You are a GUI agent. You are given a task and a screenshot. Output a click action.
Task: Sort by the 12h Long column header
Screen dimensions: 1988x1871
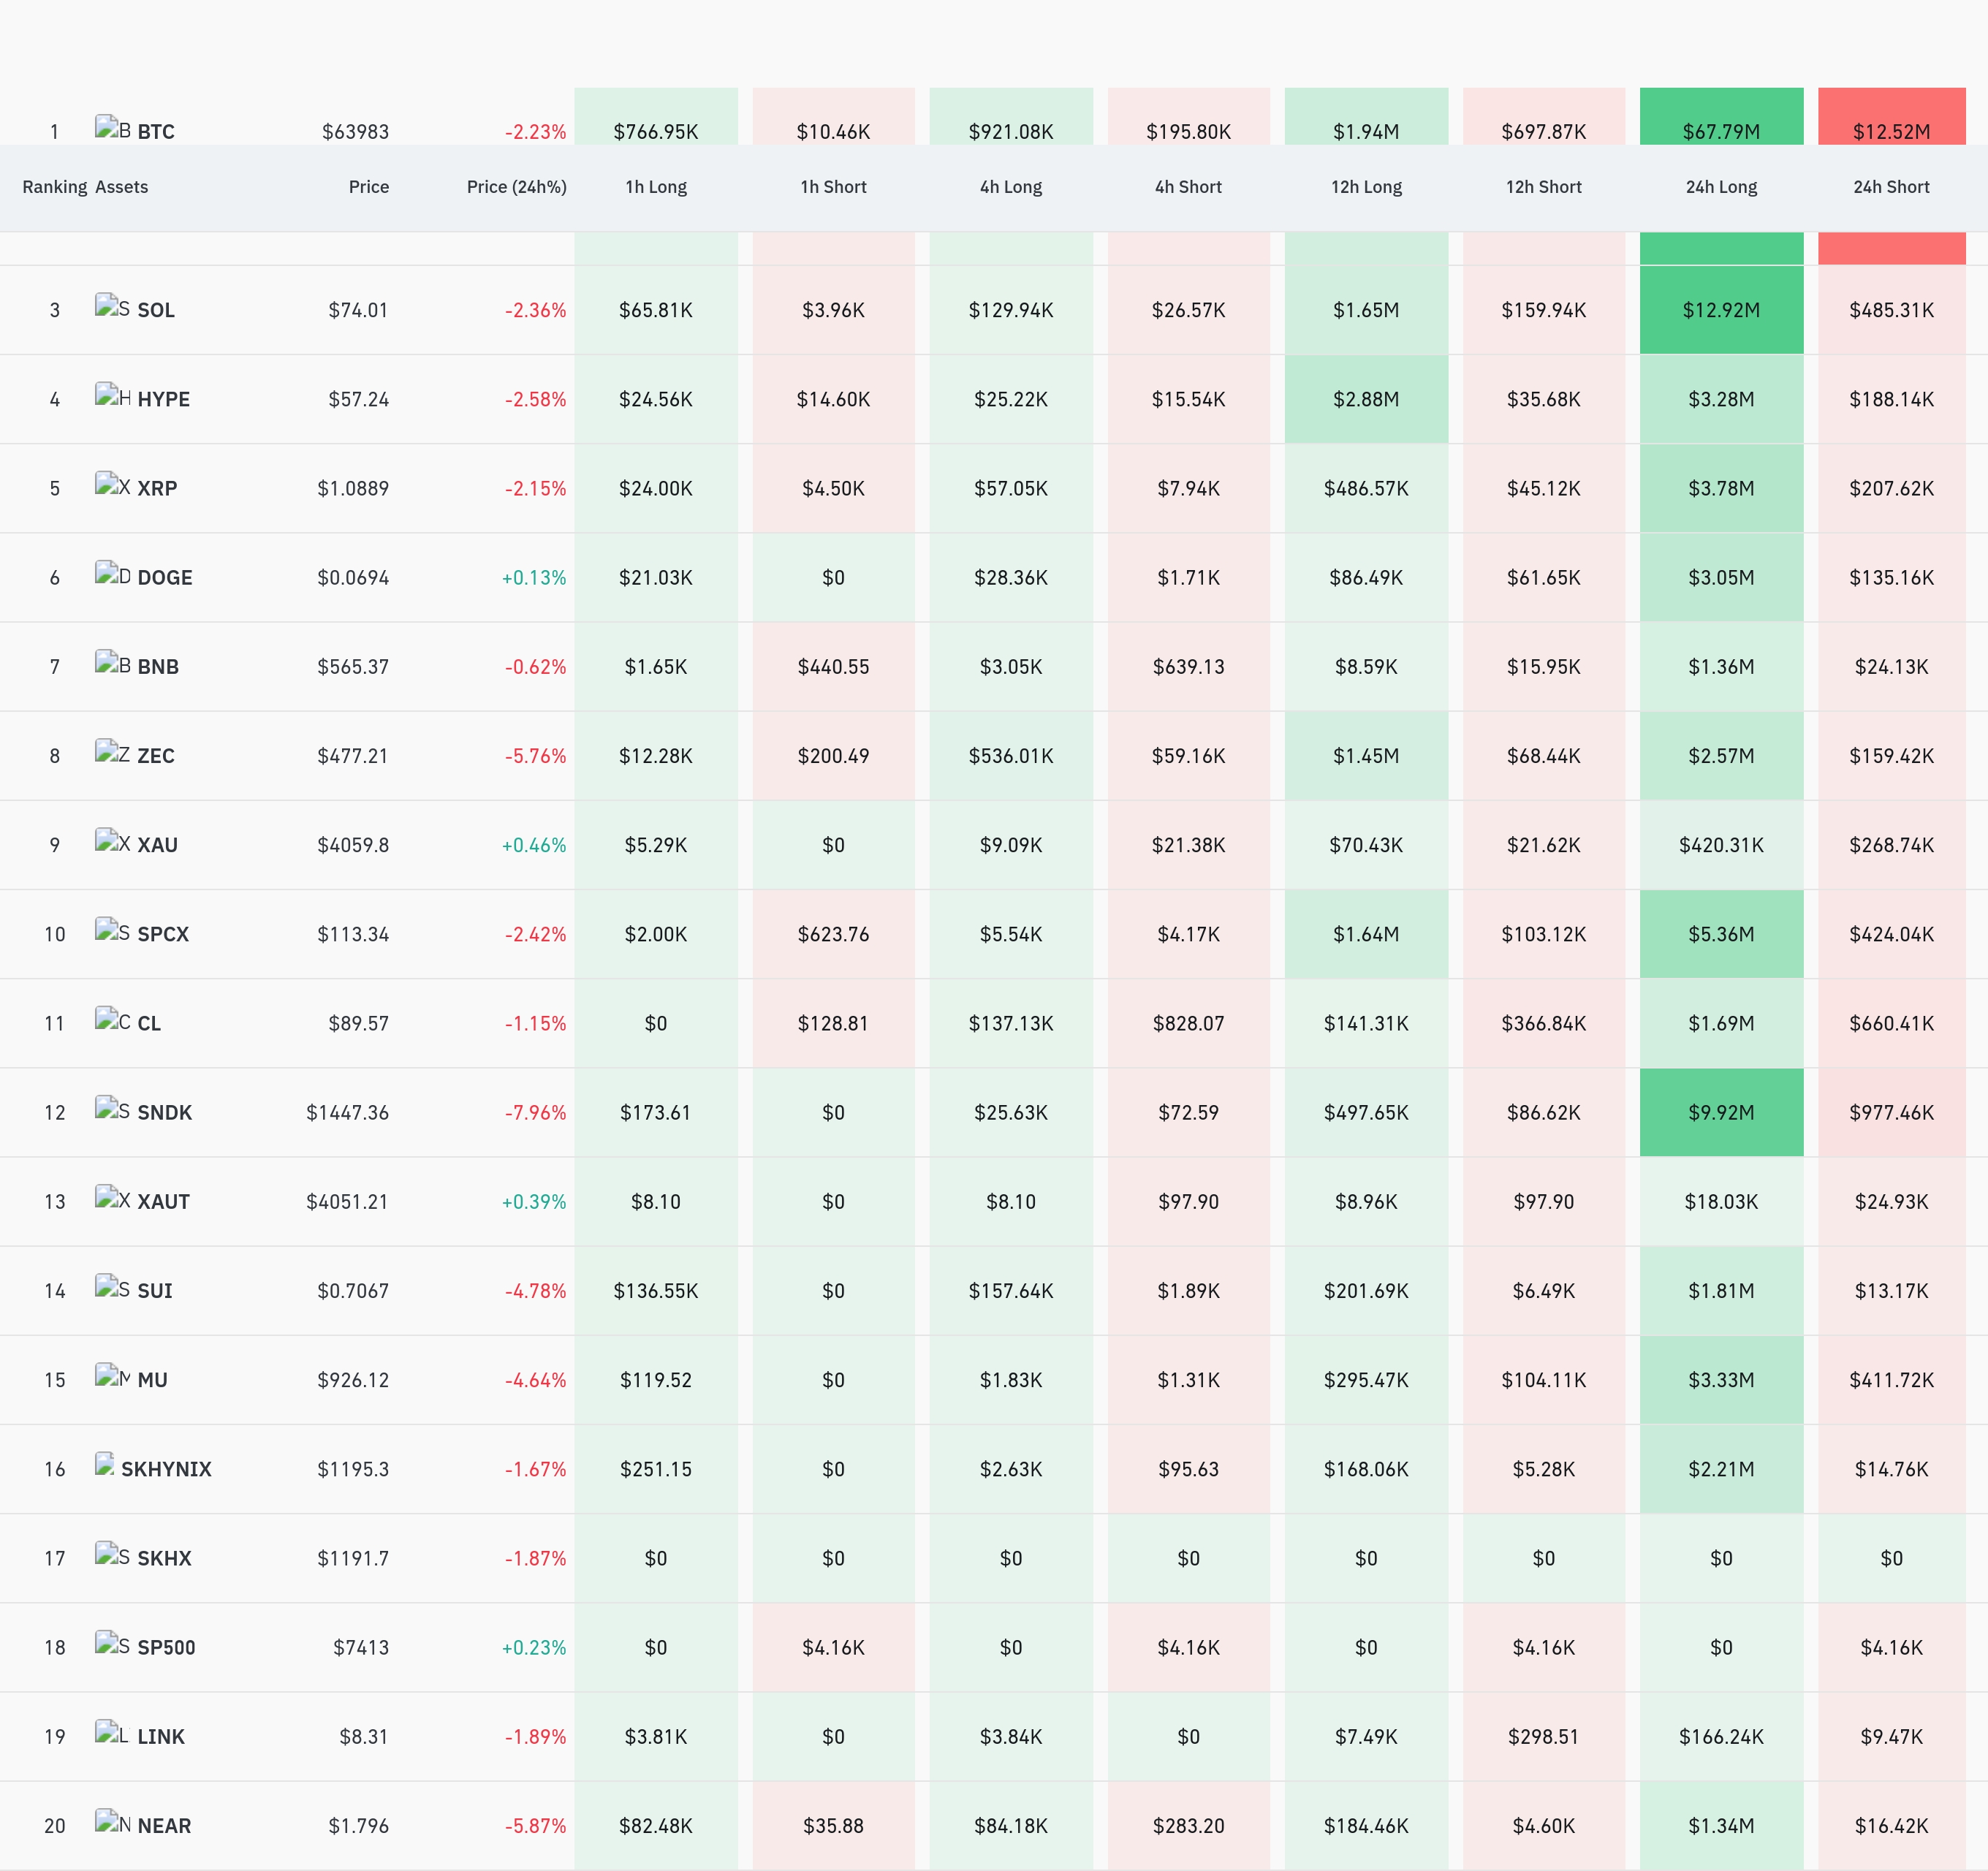click(1366, 187)
